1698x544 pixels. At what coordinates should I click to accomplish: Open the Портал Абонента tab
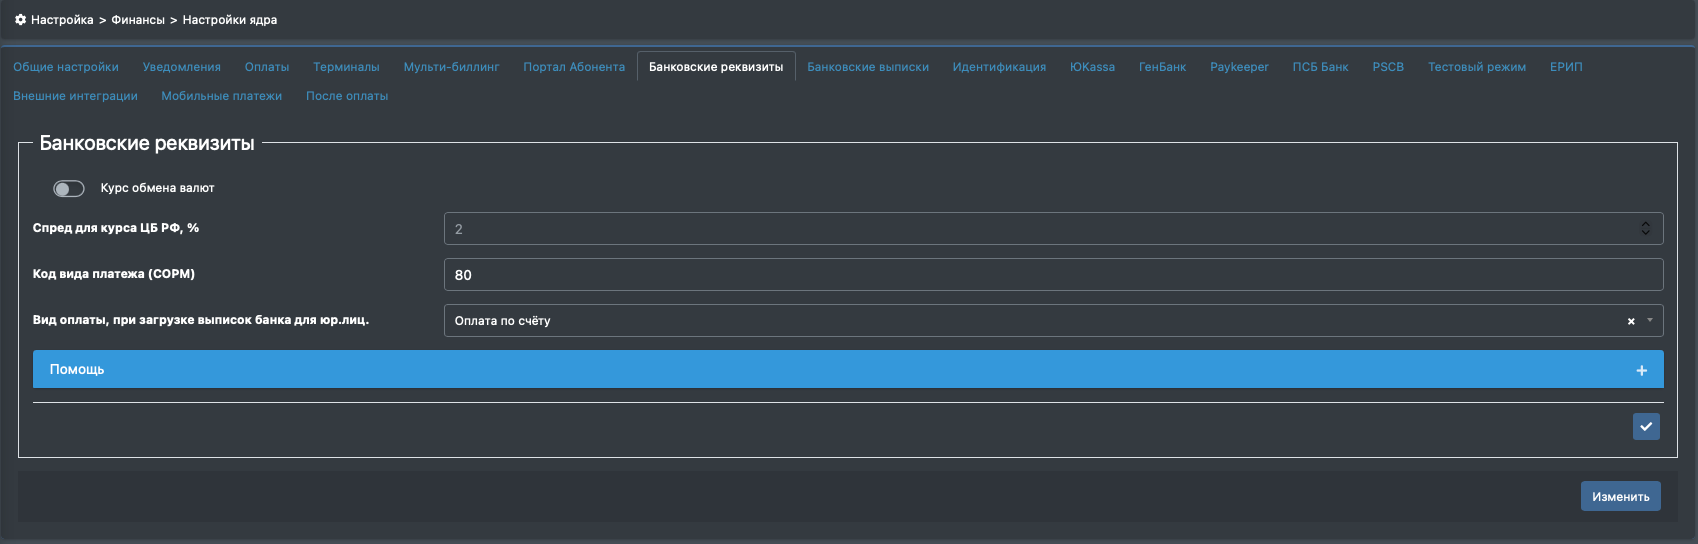pyautogui.click(x=574, y=67)
